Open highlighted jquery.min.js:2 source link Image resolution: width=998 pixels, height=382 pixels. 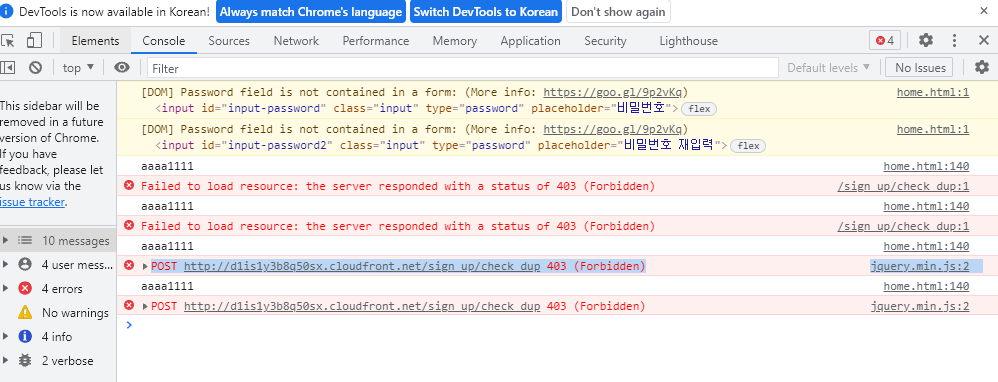click(920, 266)
